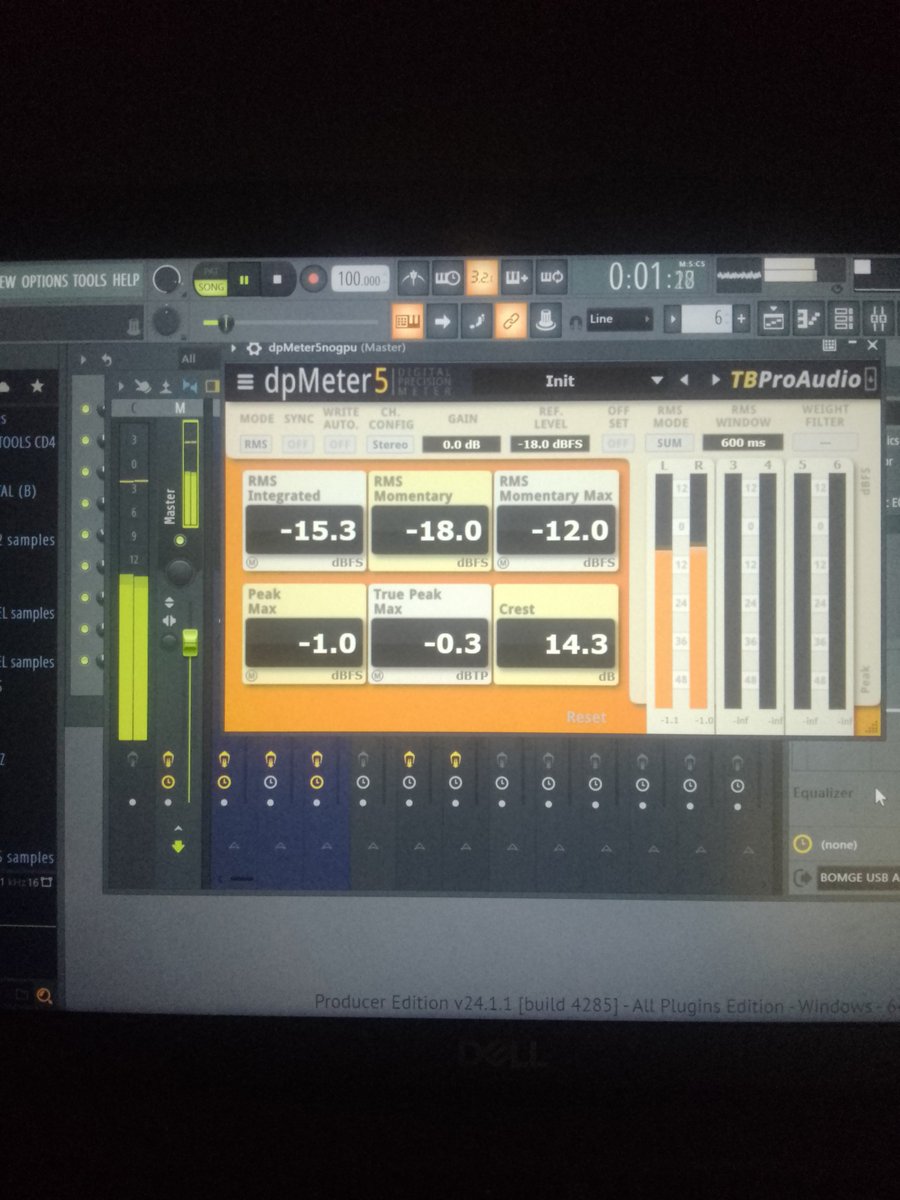Change CH. CONFIG Stereo selector
This screenshot has height=1200, width=900.
(x=390, y=444)
